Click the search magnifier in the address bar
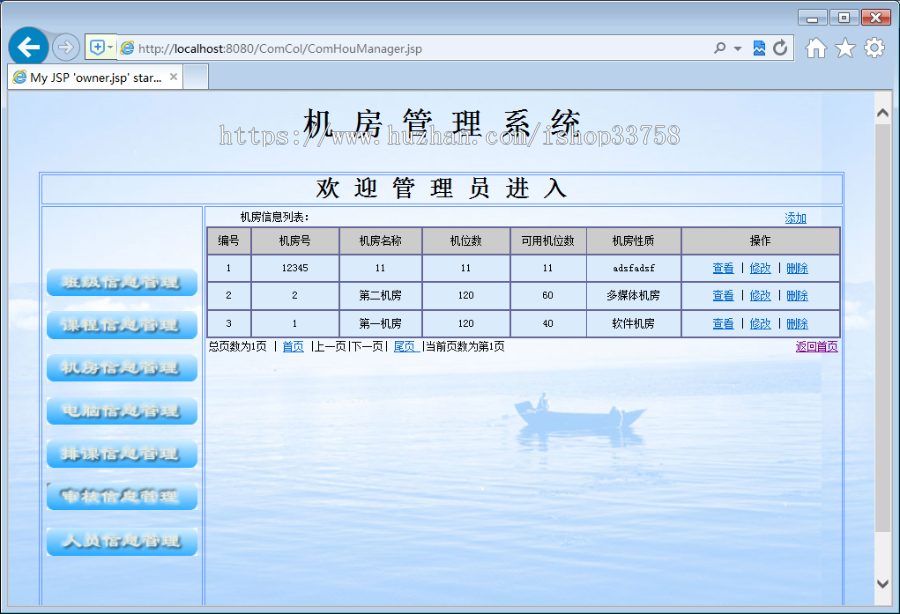 click(718, 47)
